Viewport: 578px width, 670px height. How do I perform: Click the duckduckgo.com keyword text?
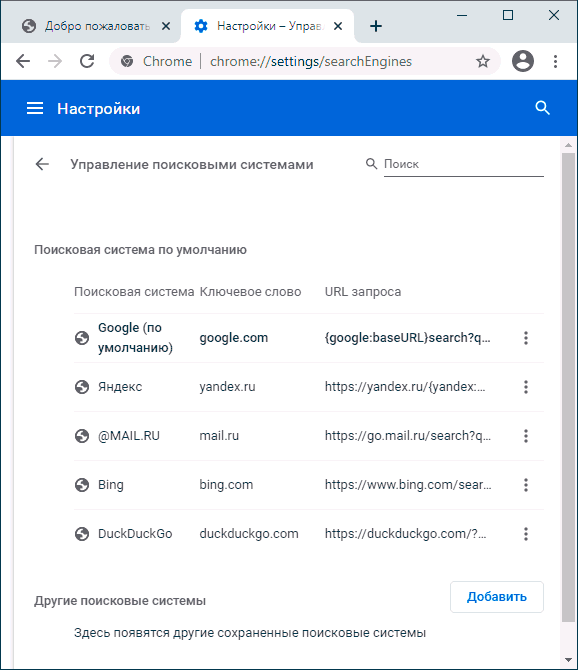pos(249,534)
